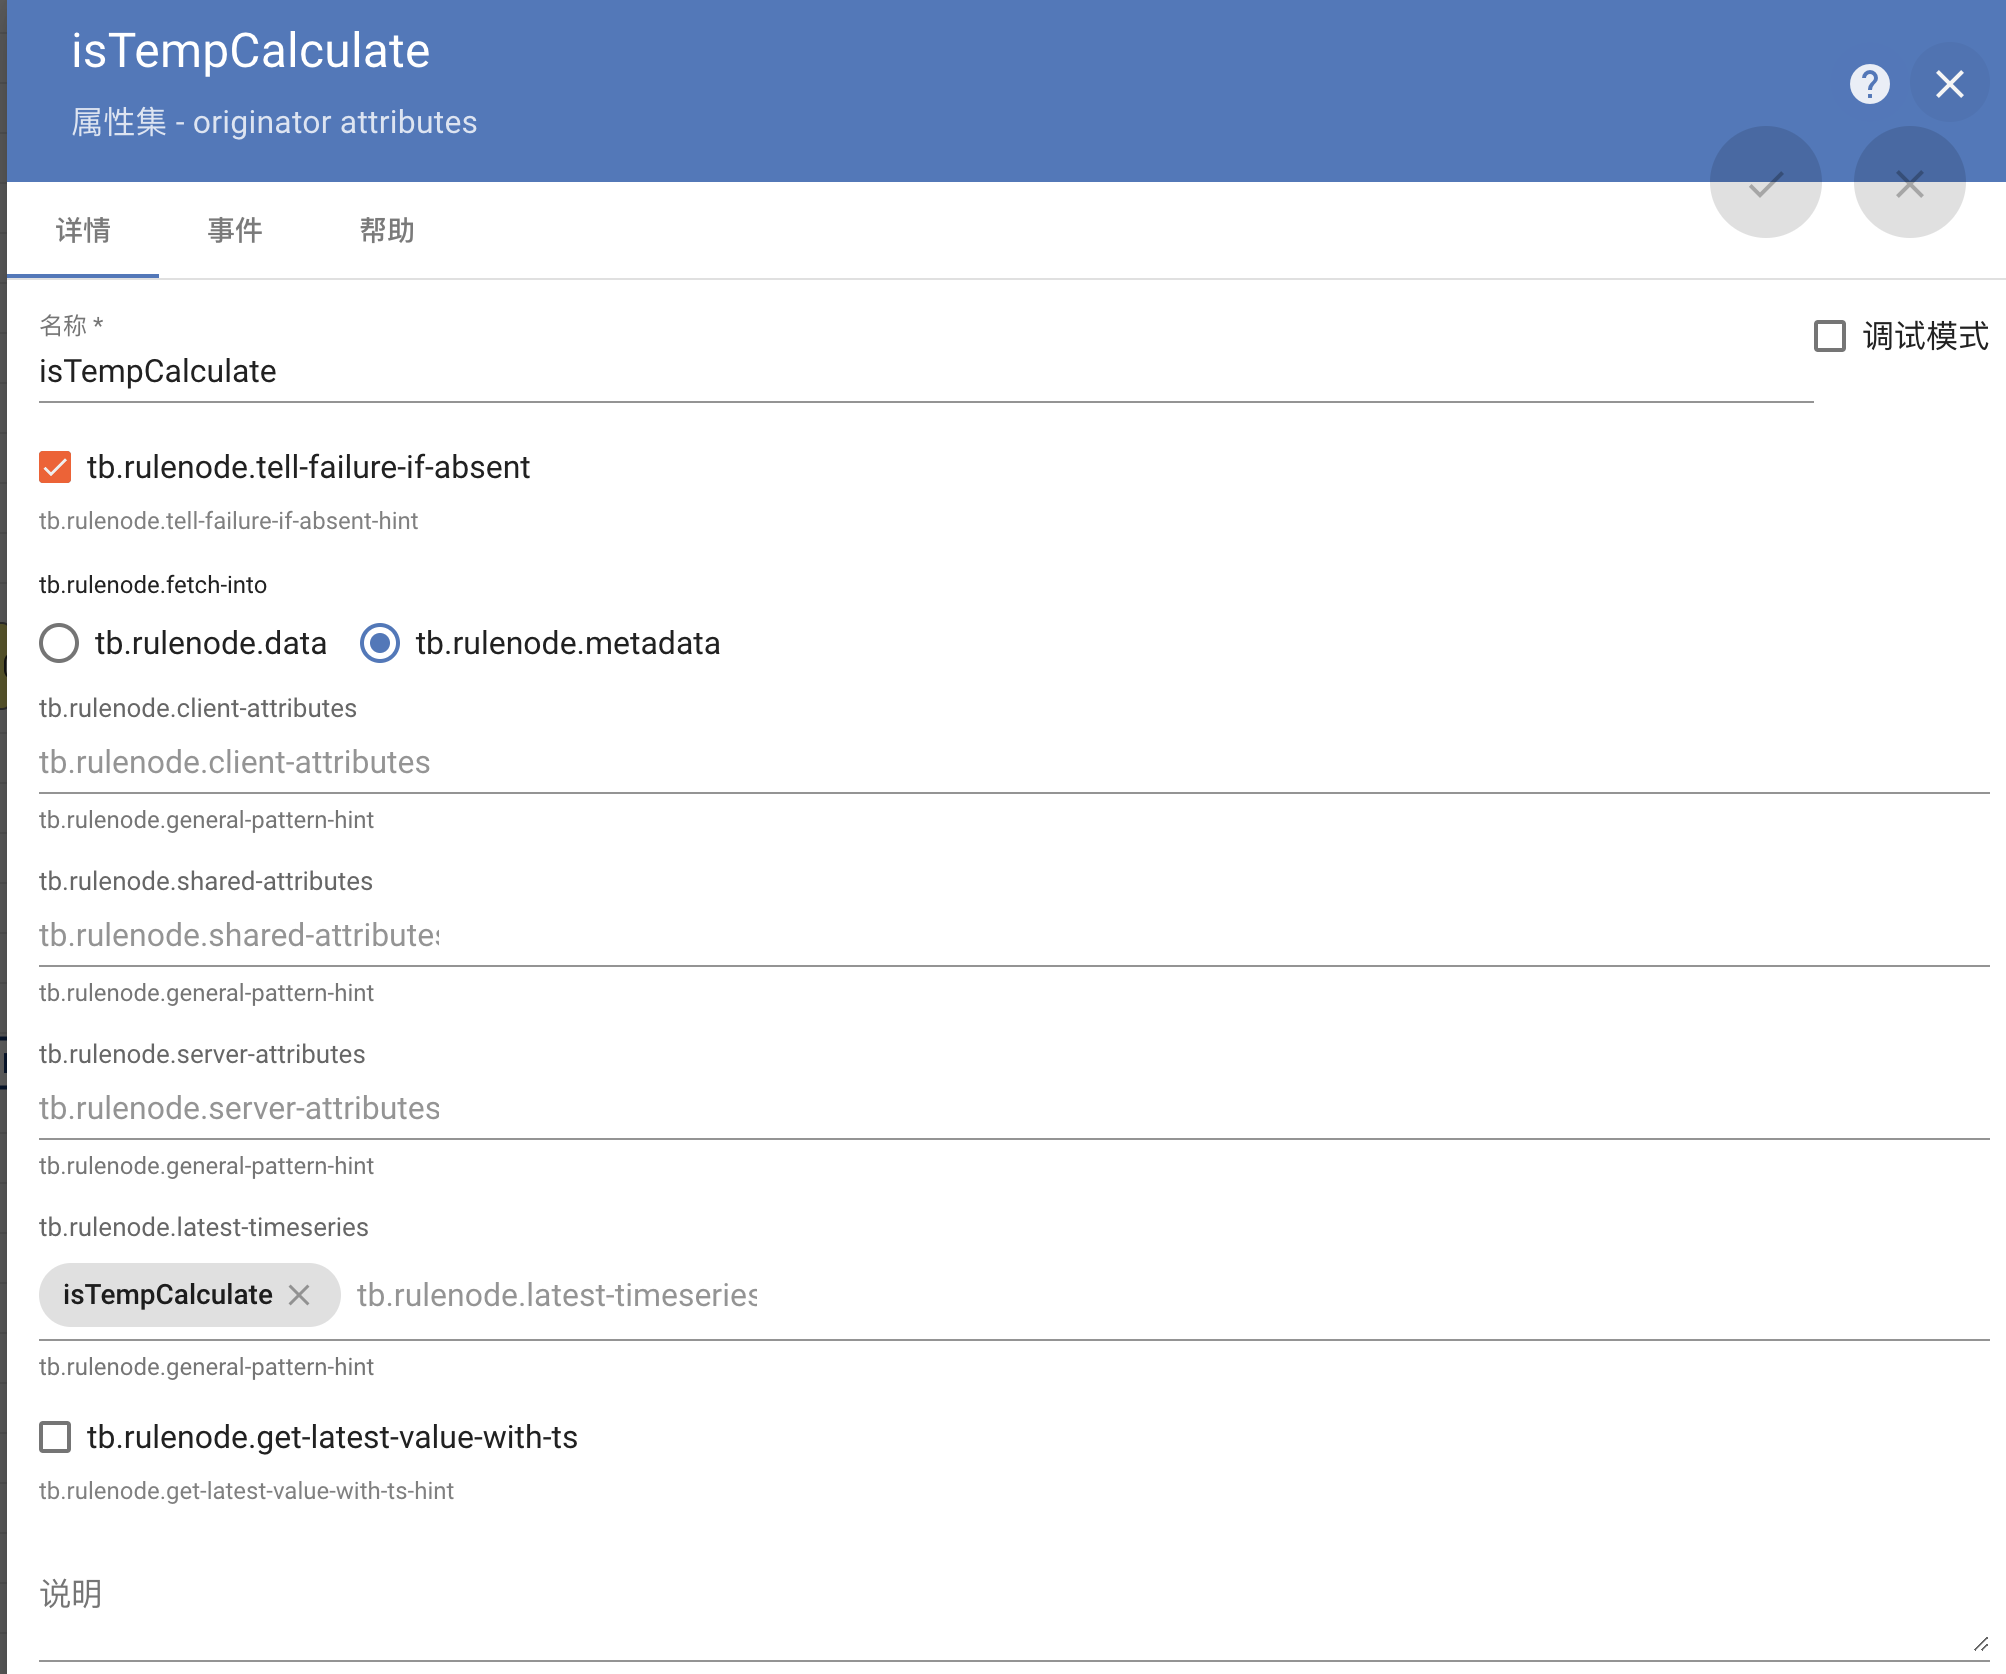Select the tb.rulenode.data radio option
This screenshot has width=2006, height=1674.
[x=59, y=643]
